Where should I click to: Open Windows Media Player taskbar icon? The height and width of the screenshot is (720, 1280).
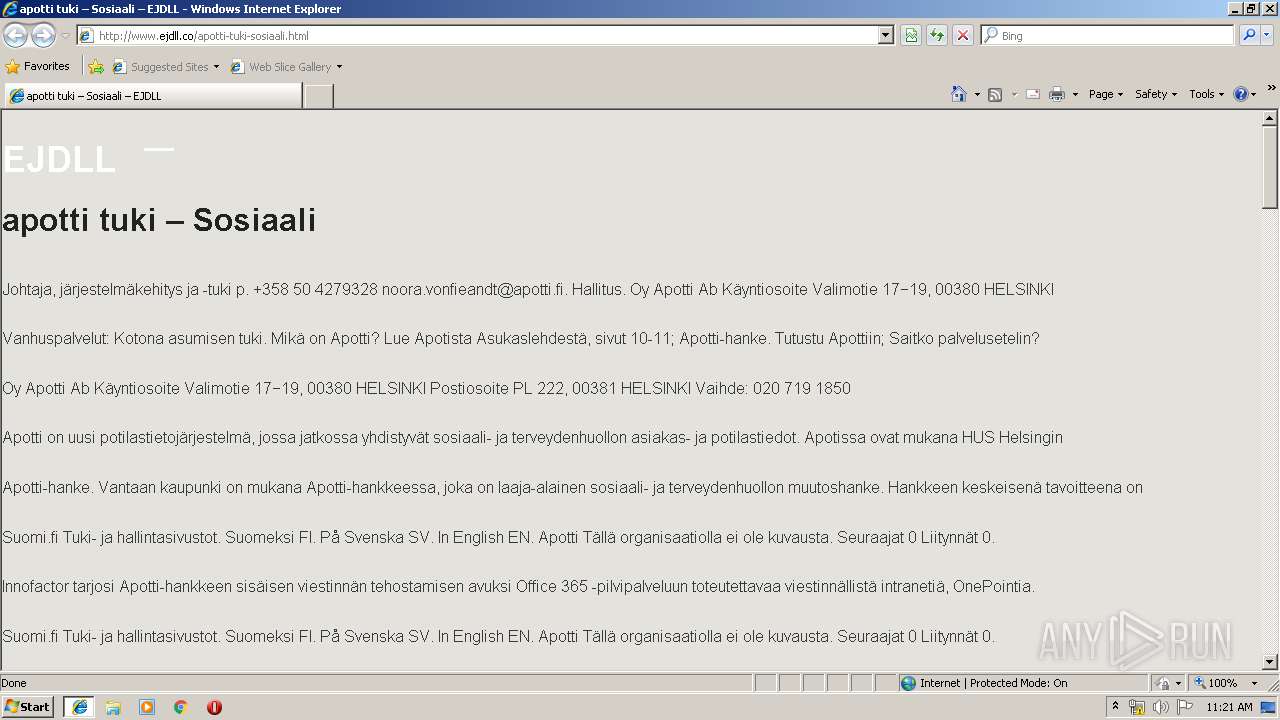coord(147,707)
